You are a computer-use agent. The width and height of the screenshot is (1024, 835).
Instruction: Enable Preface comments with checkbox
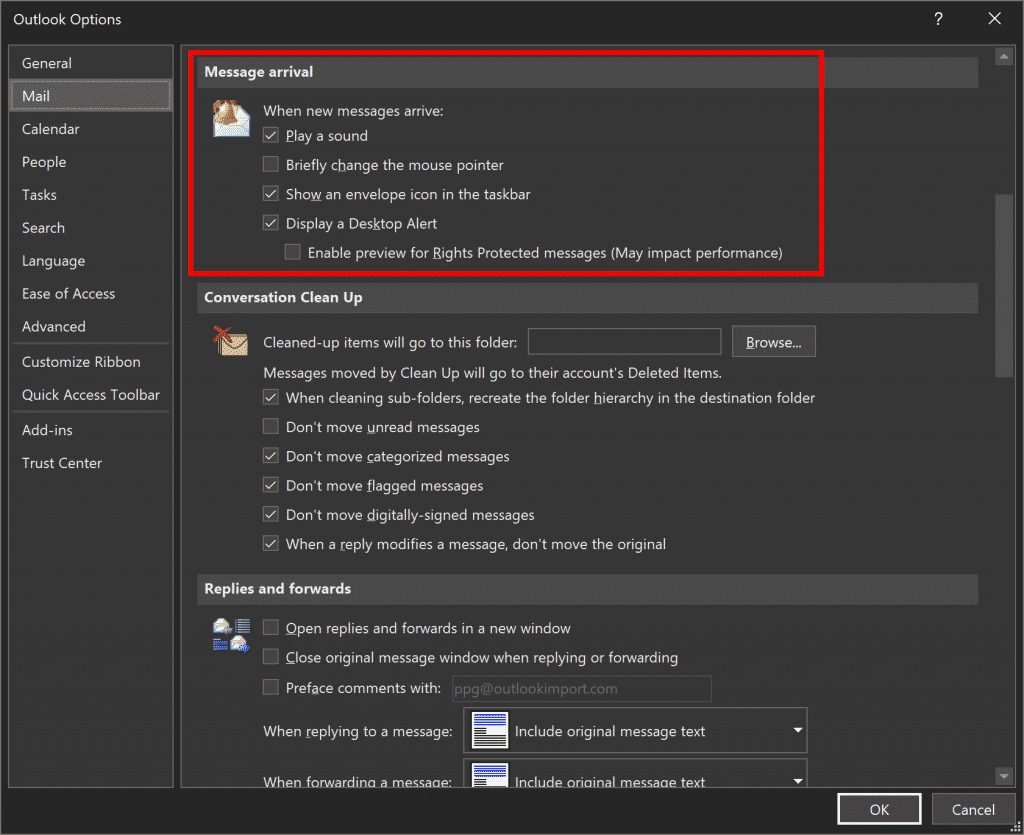coord(271,687)
